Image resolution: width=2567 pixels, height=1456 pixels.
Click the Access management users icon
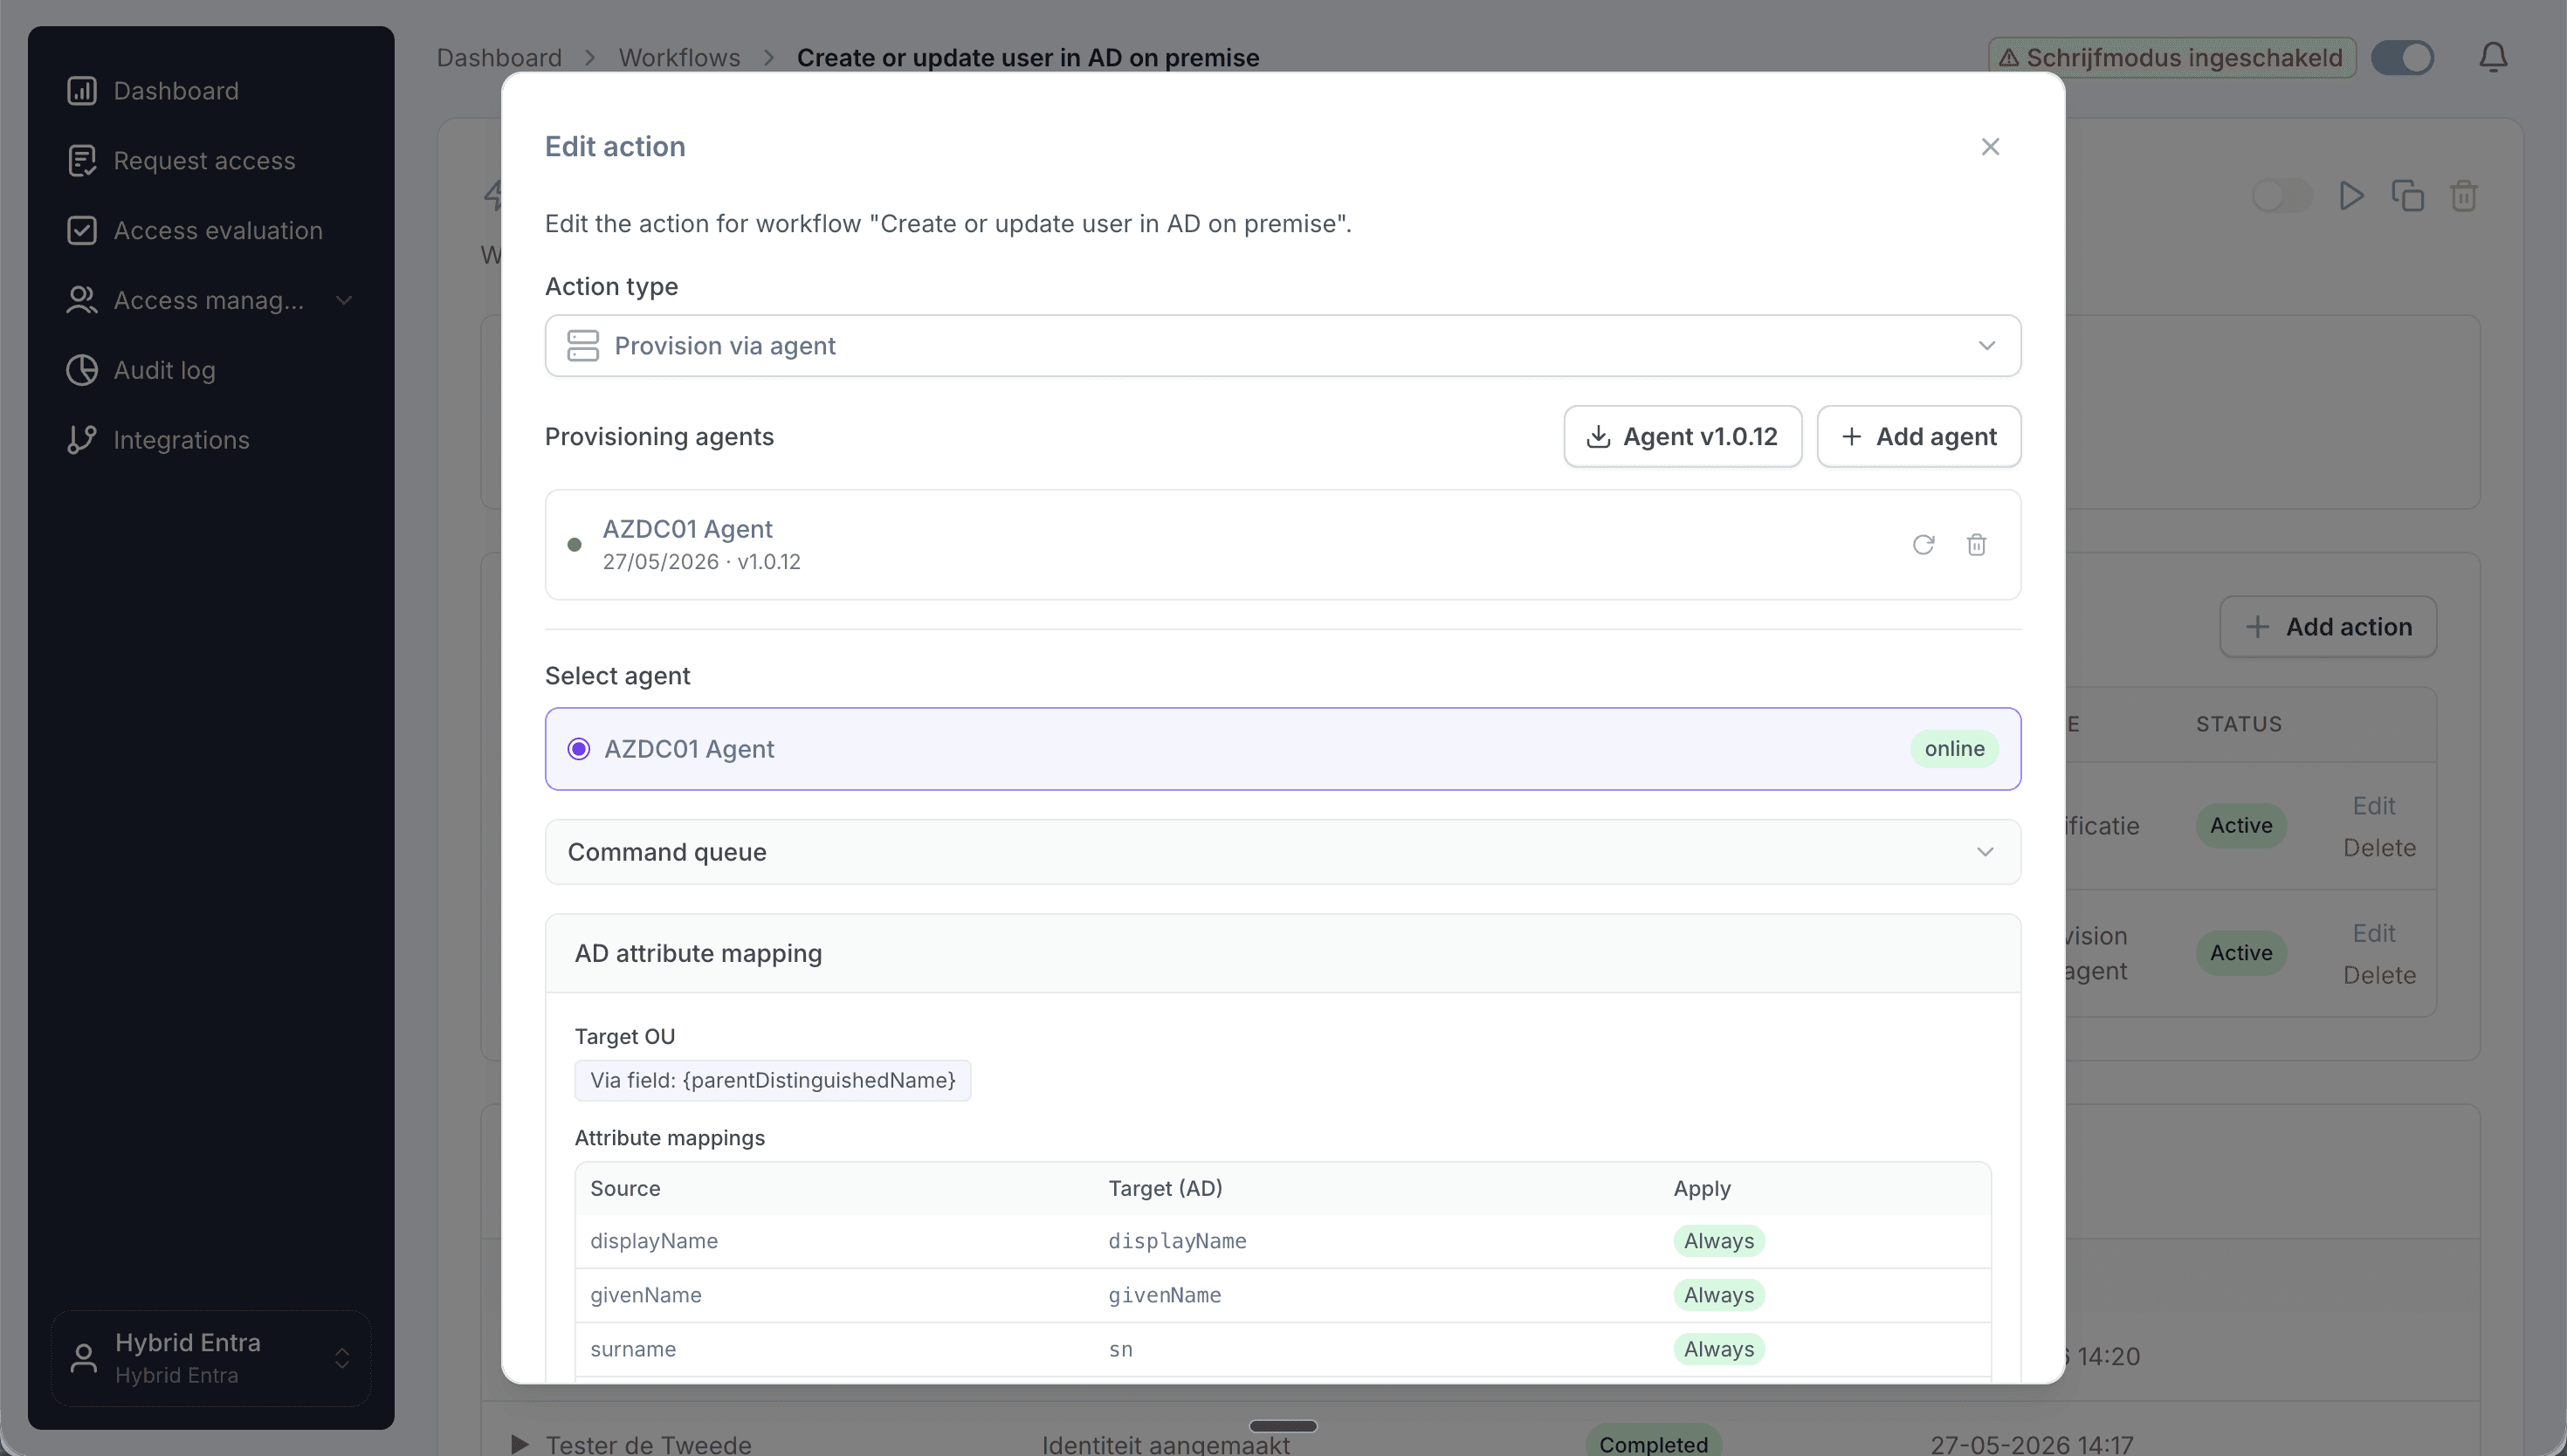click(82, 300)
